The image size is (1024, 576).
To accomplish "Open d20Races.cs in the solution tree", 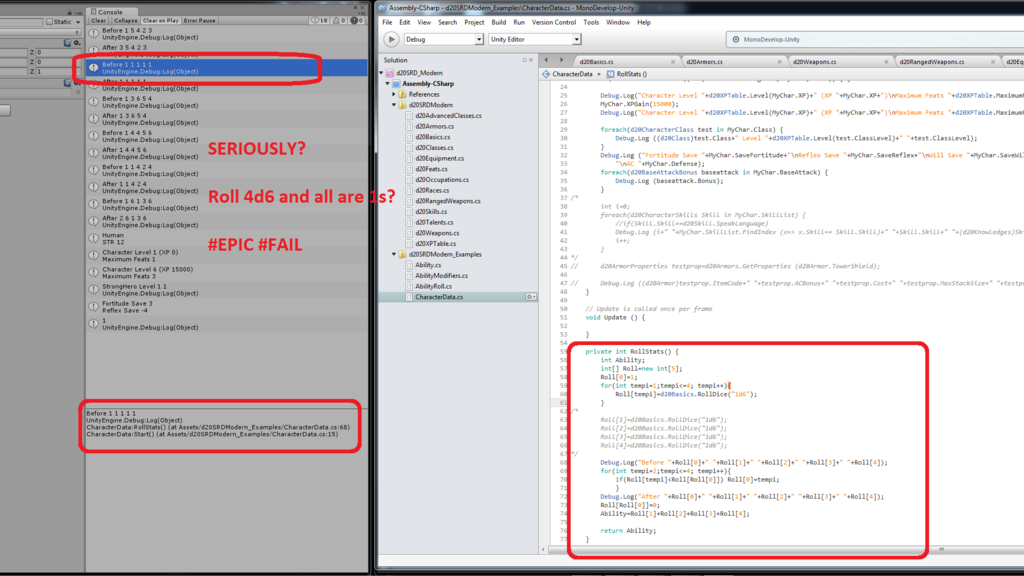I will (434, 191).
